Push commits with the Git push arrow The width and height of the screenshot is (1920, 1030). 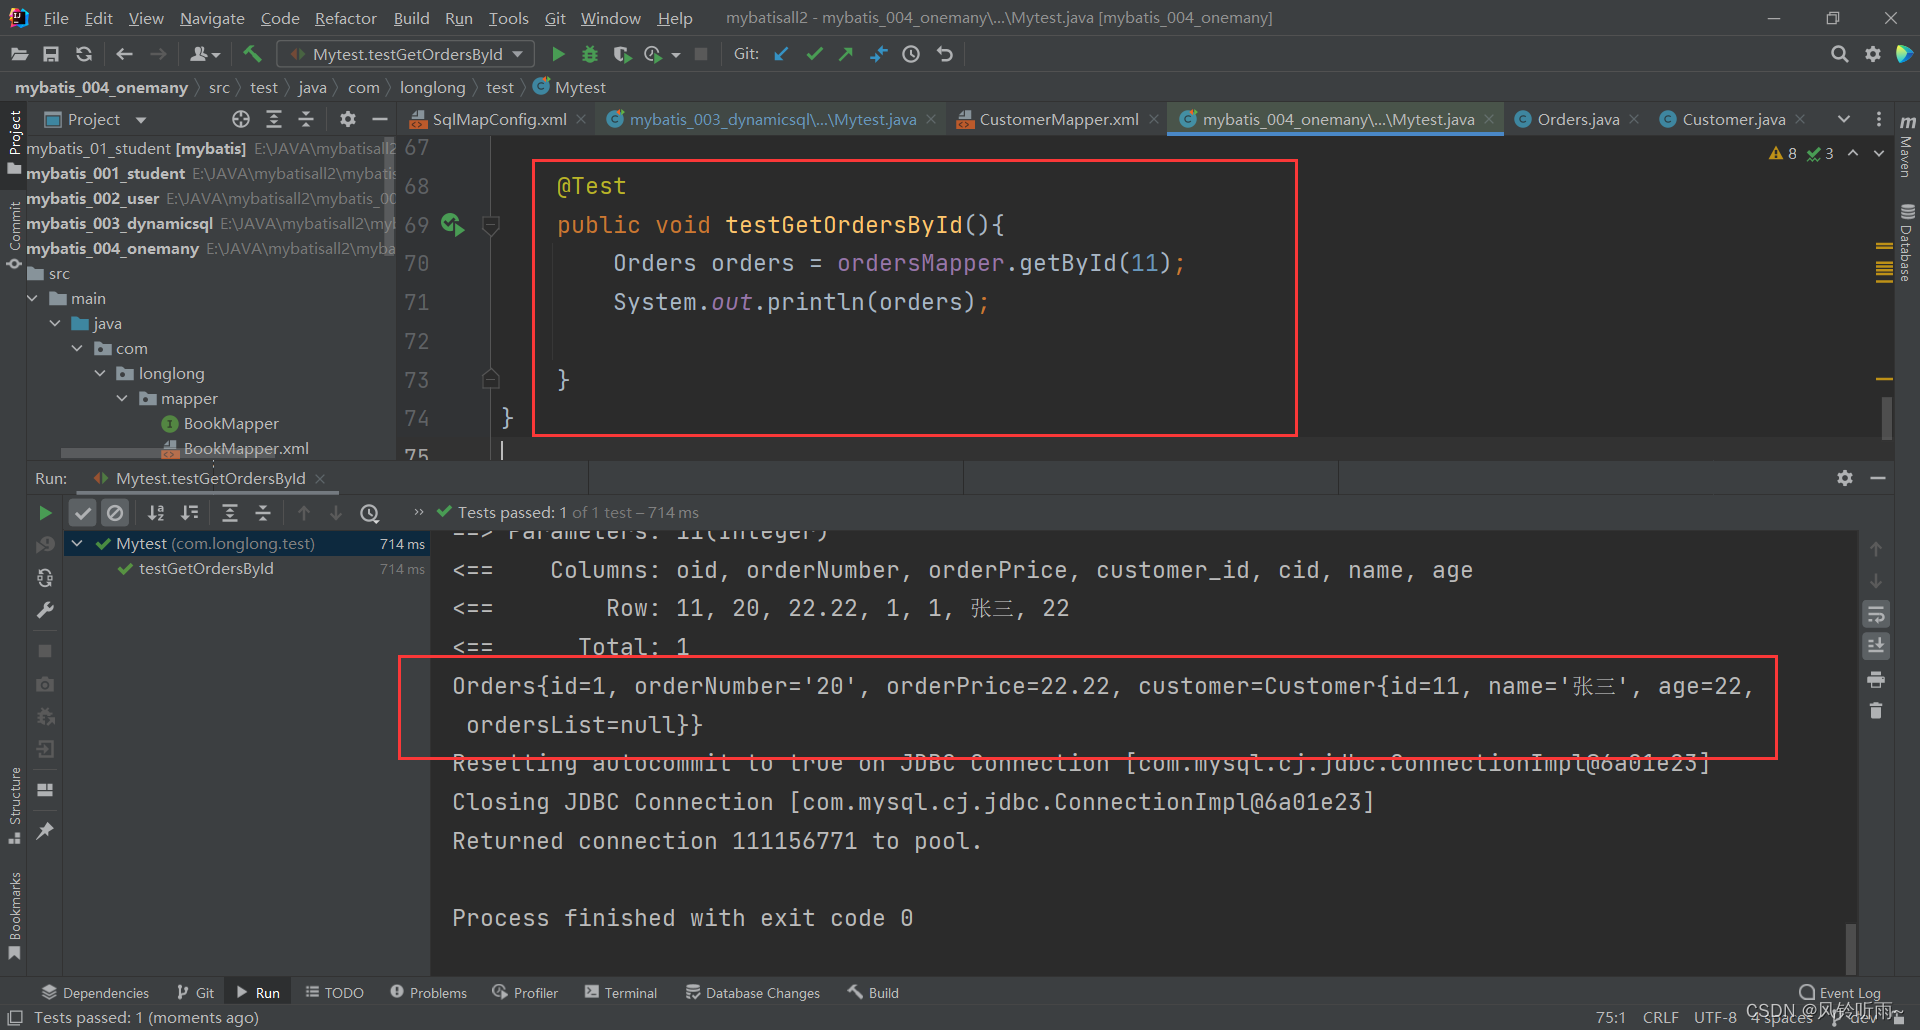[x=846, y=54]
